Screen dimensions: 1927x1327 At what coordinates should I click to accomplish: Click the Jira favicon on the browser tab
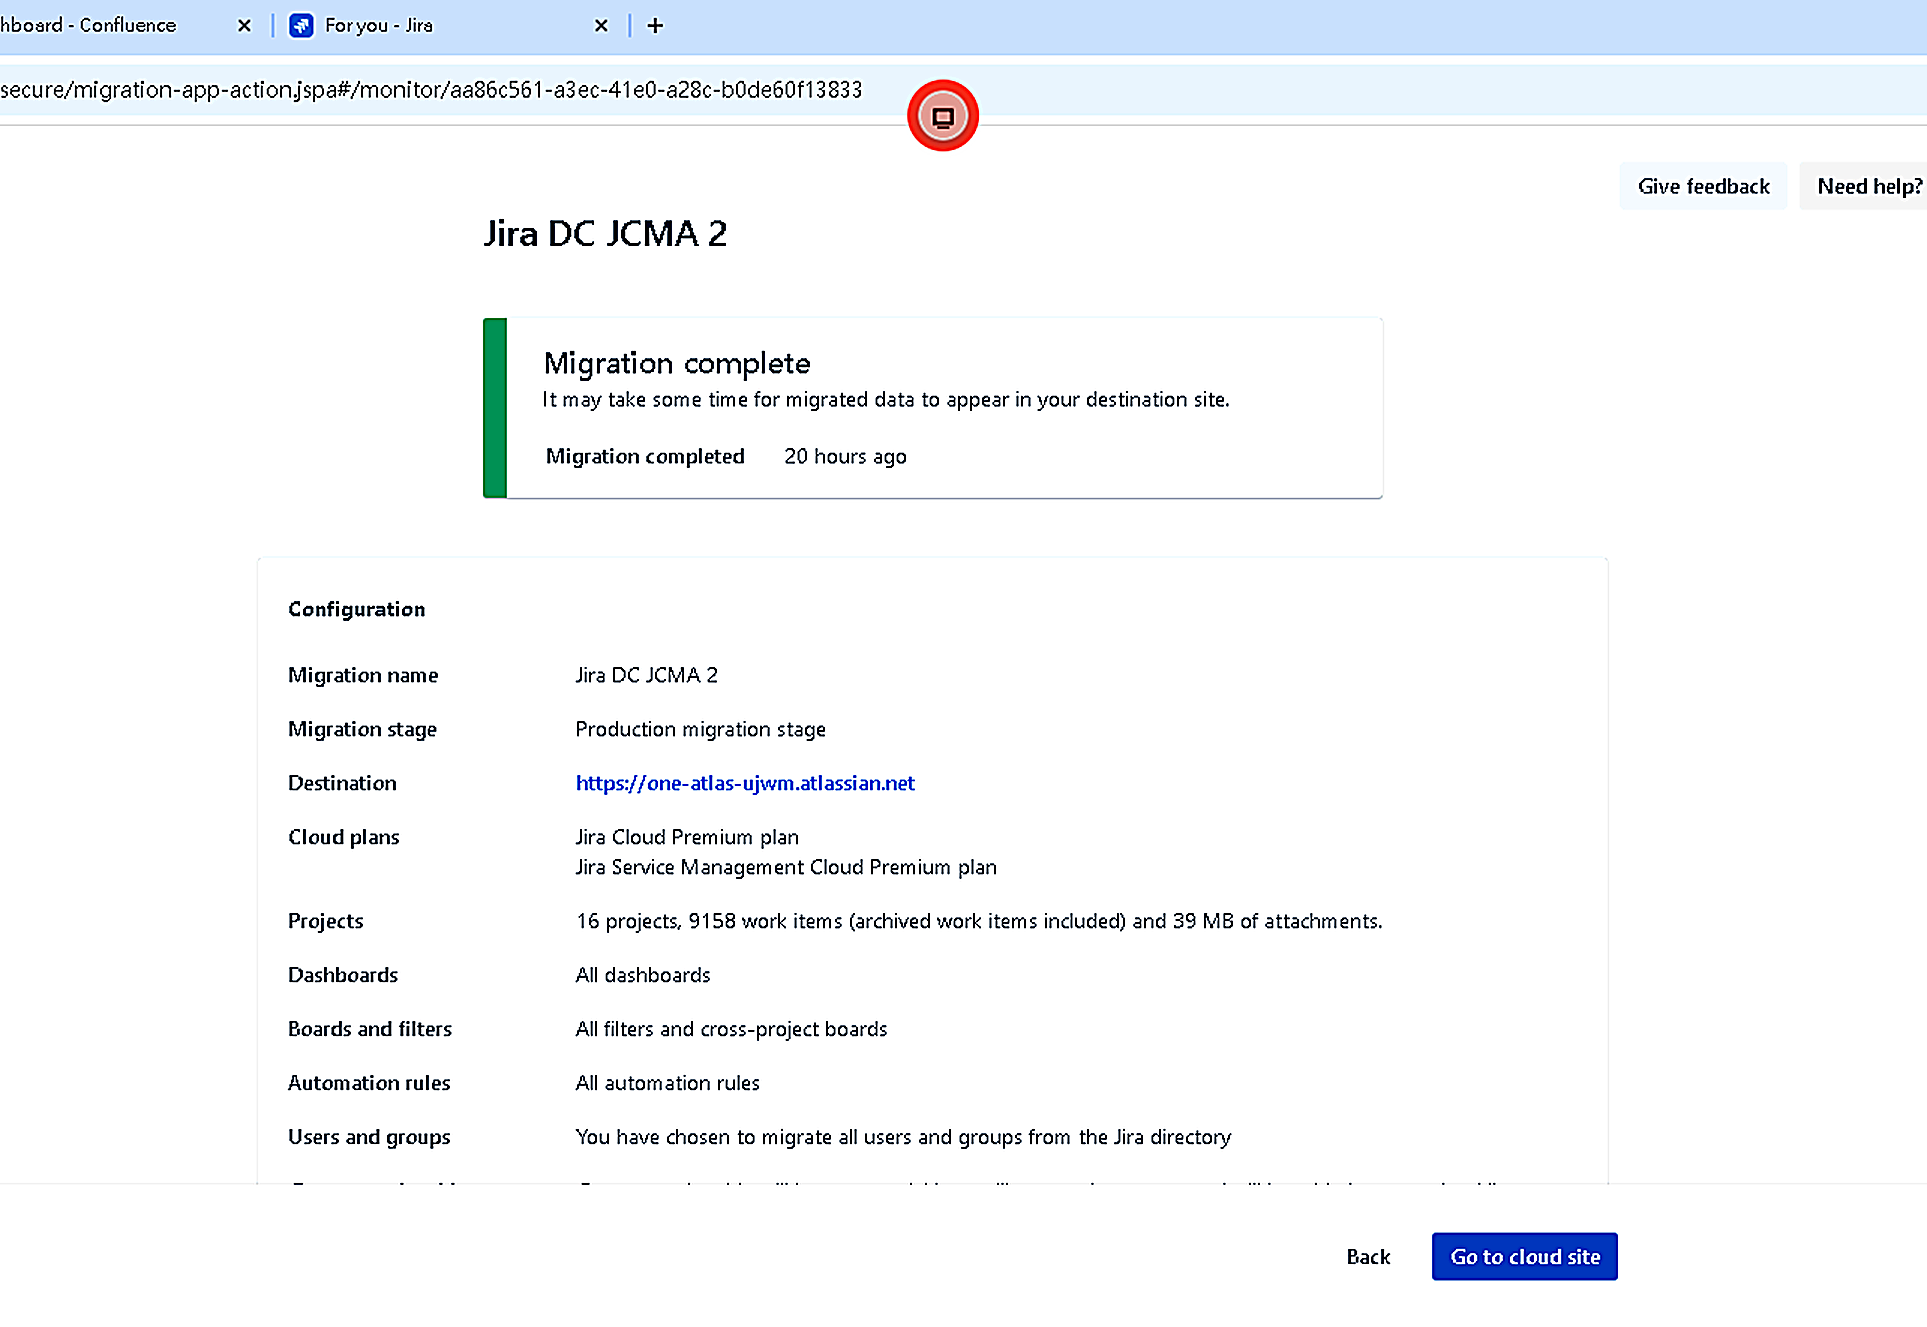pyautogui.click(x=301, y=26)
